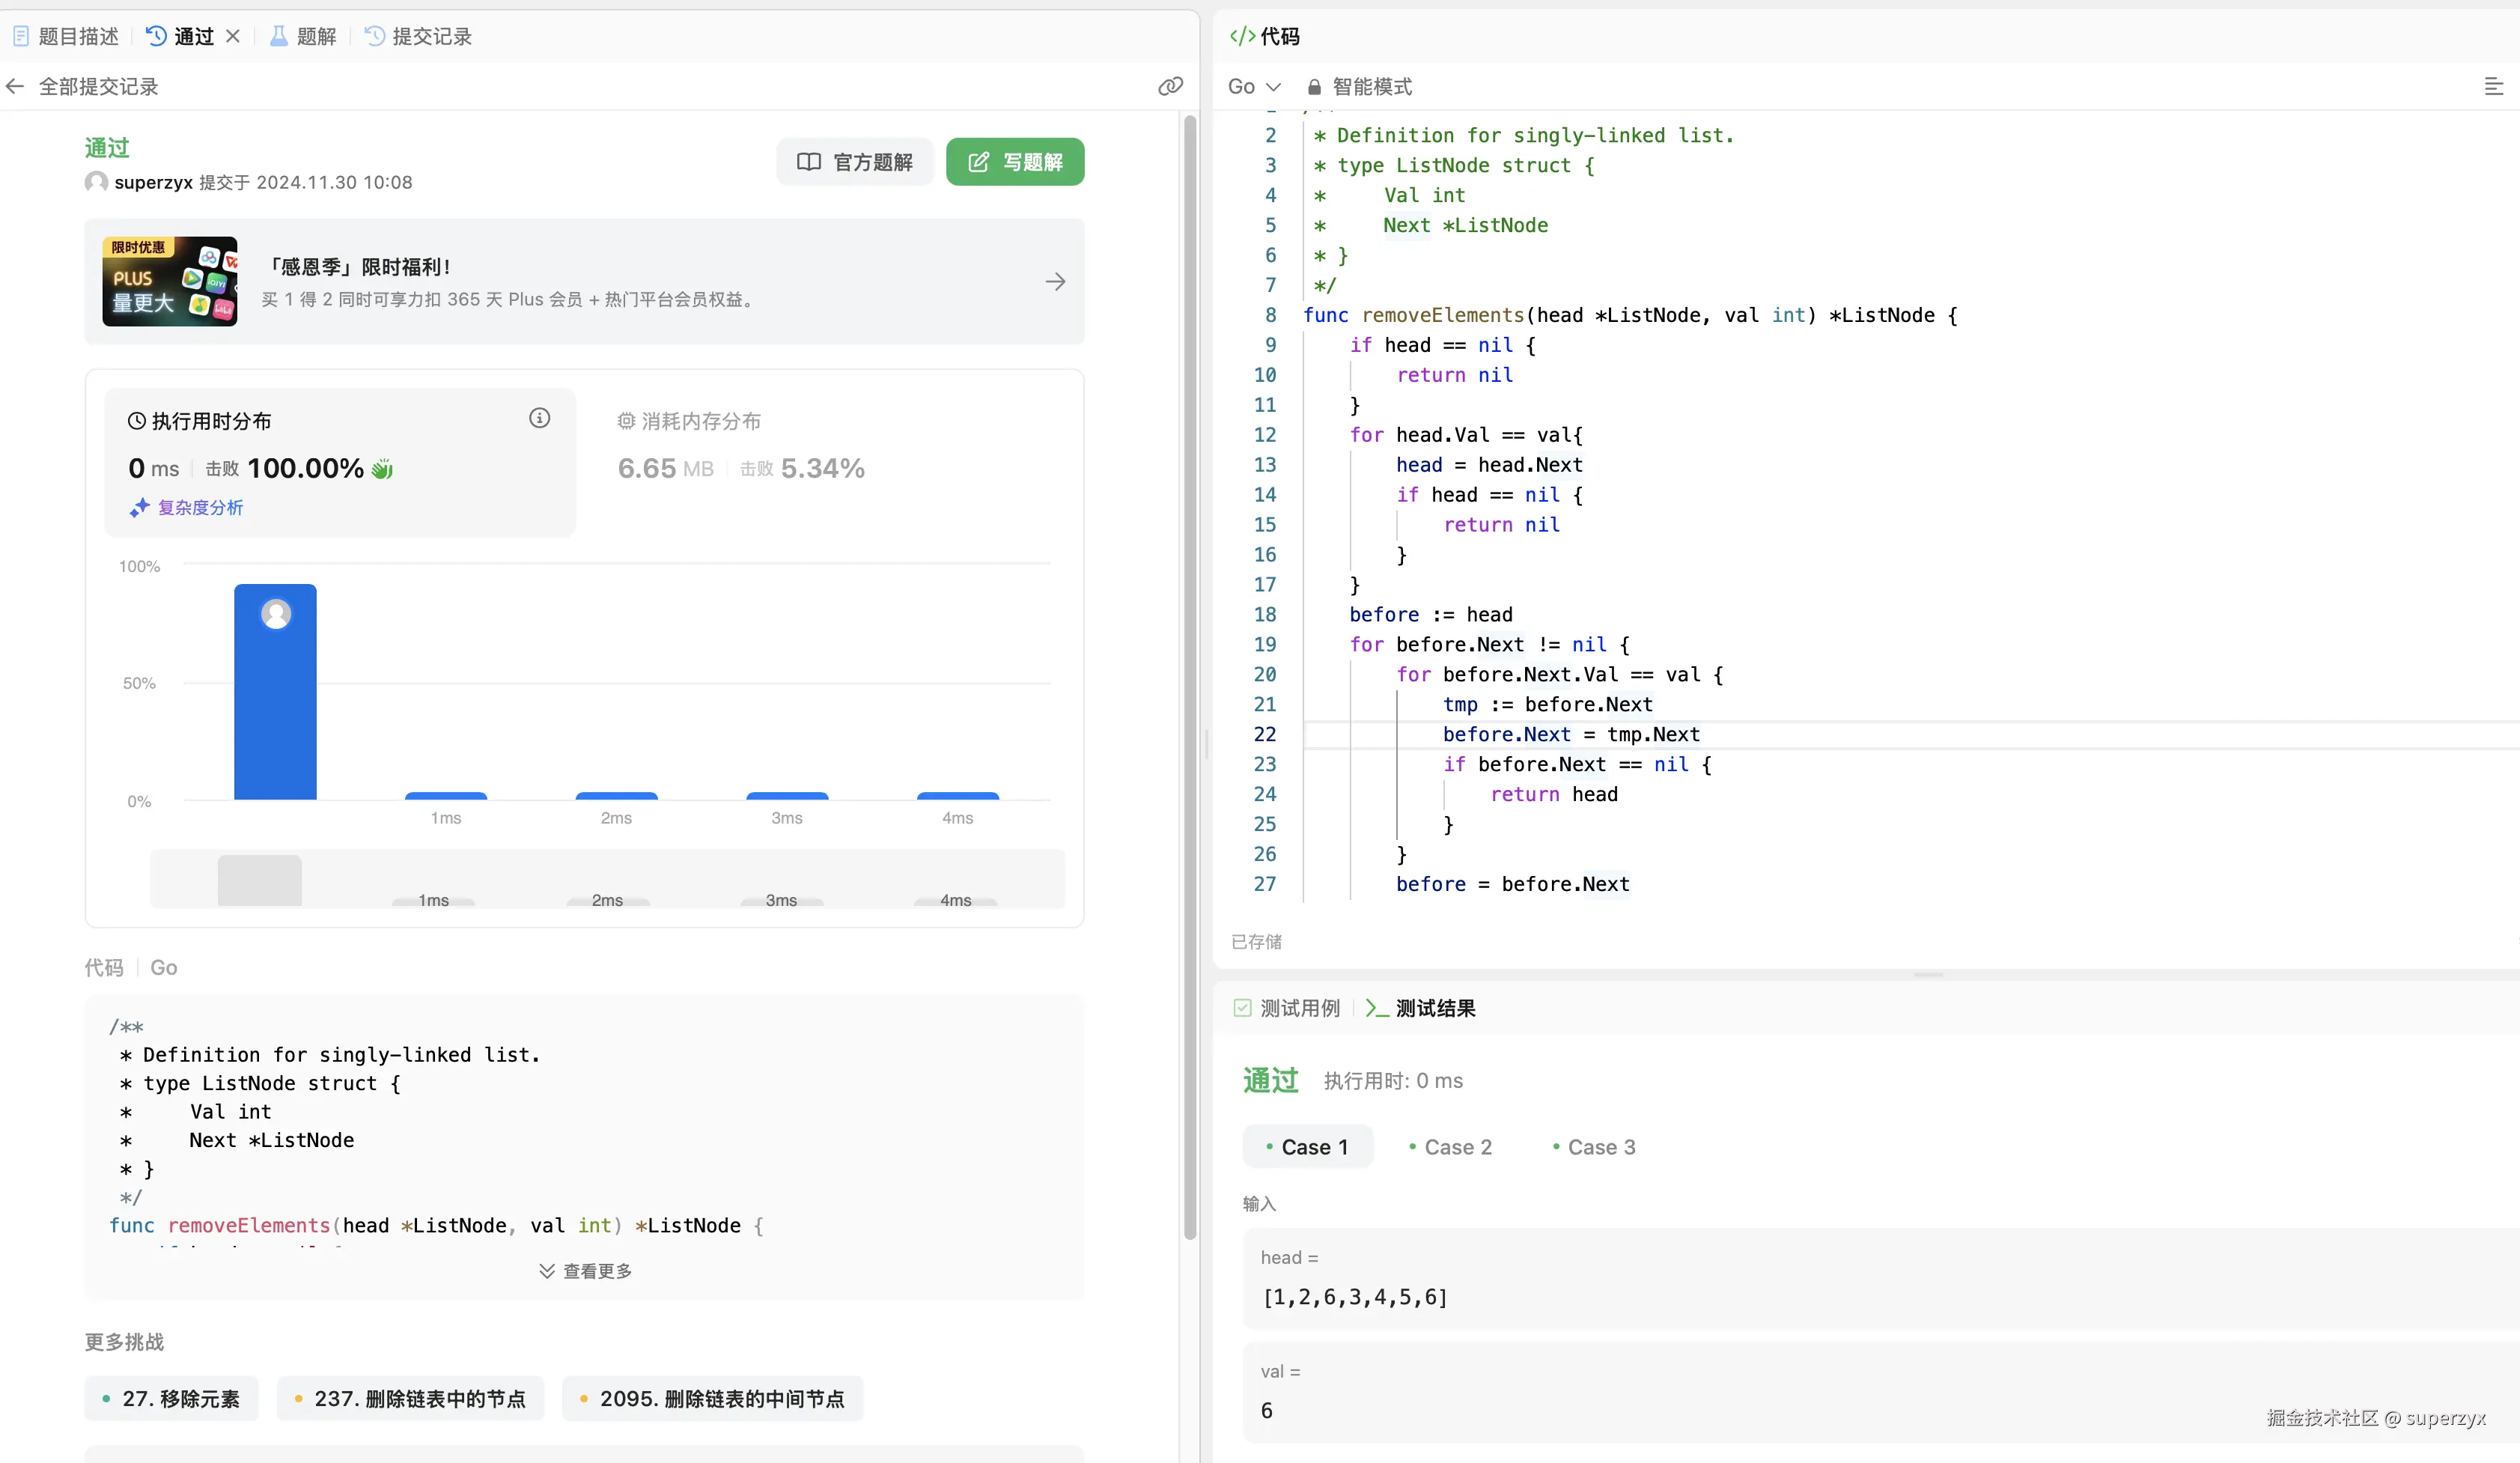Click the 智能模式 lock icon
This screenshot has height=1463, width=2520.
pyautogui.click(x=1314, y=87)
